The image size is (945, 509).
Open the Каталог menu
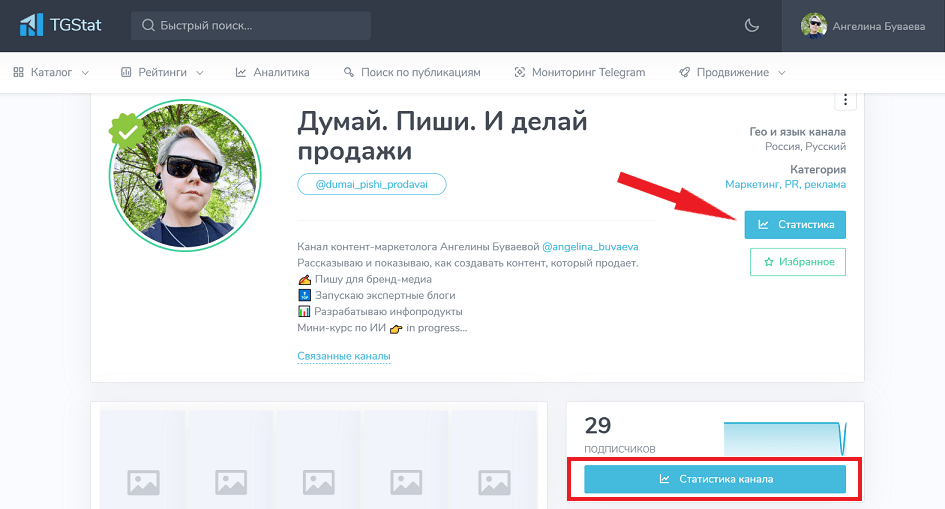tap(51, 72)
